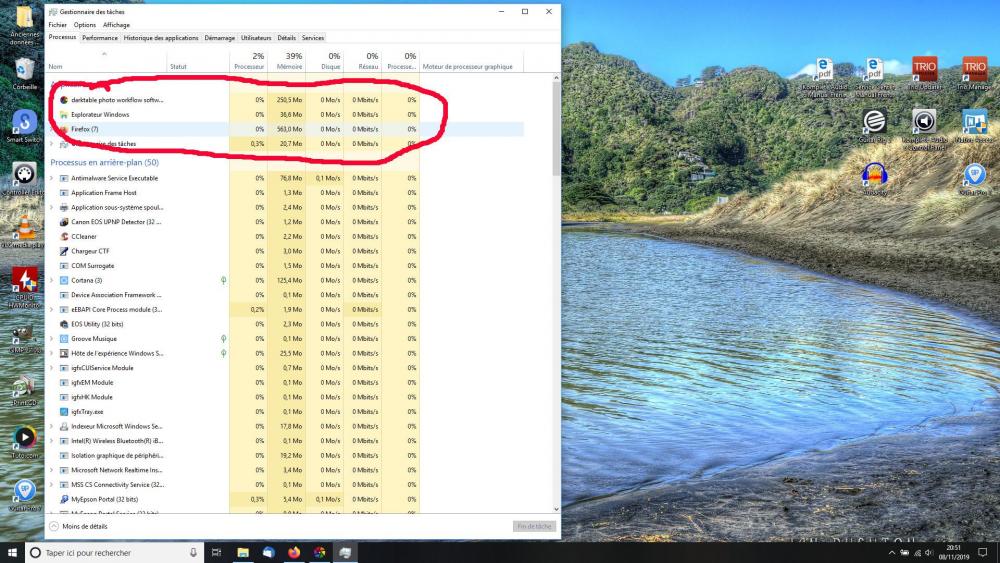
Task: Expand the Indexeur Microsoft Windows row
Action: coord(52,427)
